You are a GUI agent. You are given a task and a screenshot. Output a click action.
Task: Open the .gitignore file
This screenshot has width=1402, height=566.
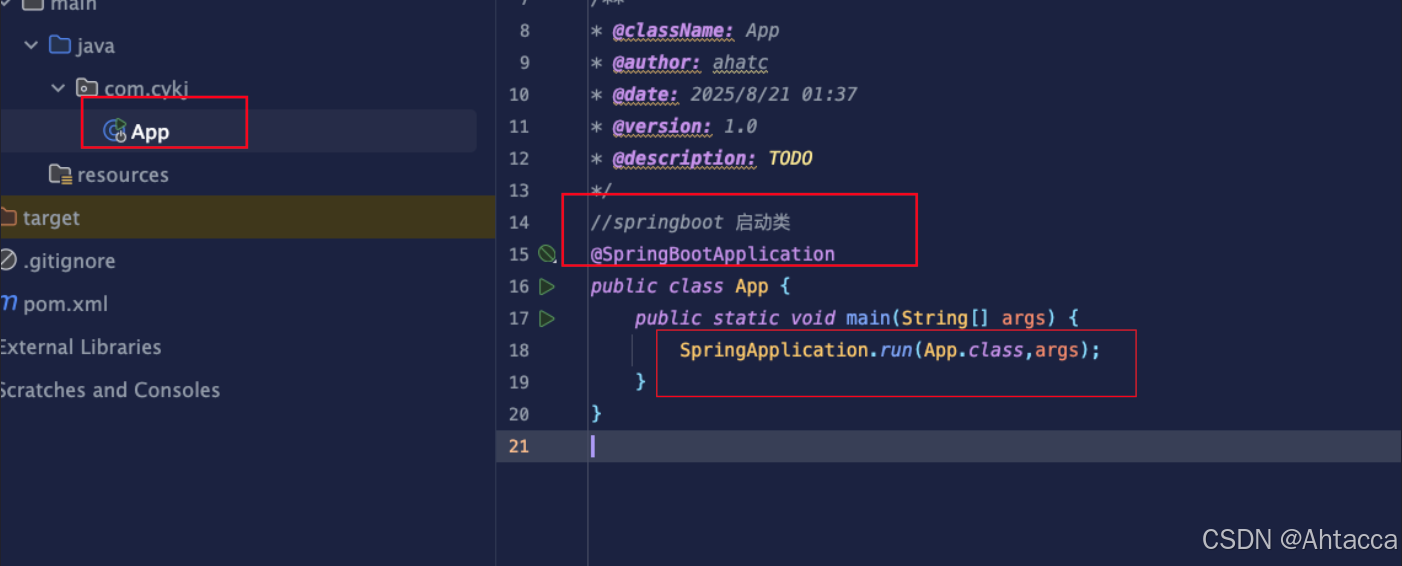69,261
